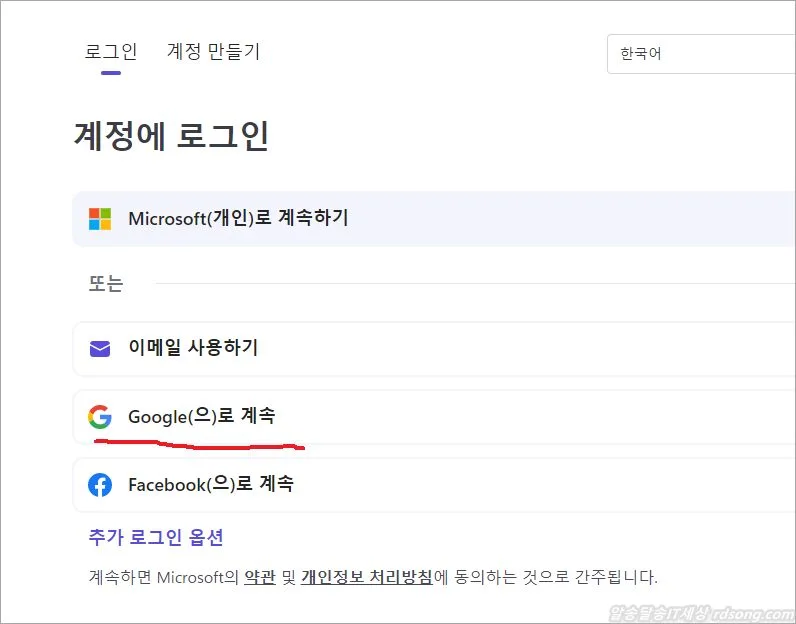Click the 계속하면 Microsoft의 consent text
The width and height of the screenshot is (796, 624).
pyautogui.click(x=160, y=577)
